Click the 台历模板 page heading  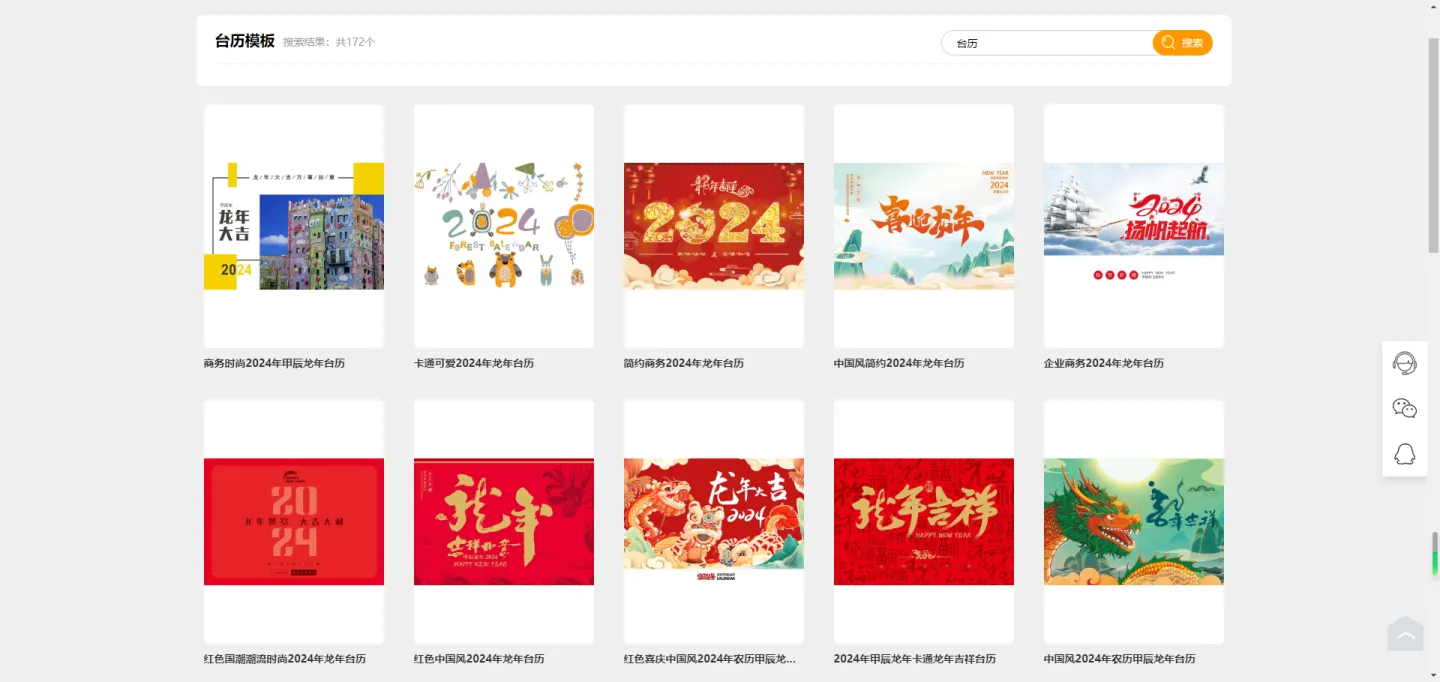(x=245, y=41)
